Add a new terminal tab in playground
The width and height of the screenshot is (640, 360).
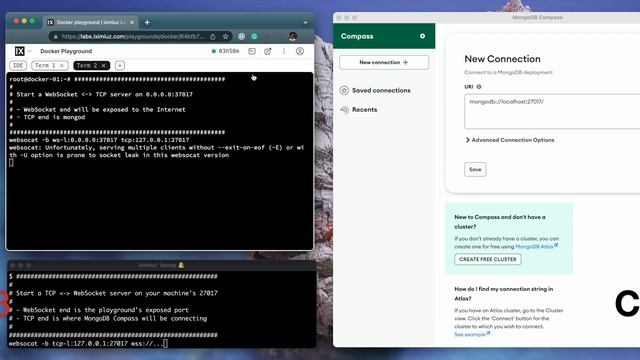tap(120, 65)
